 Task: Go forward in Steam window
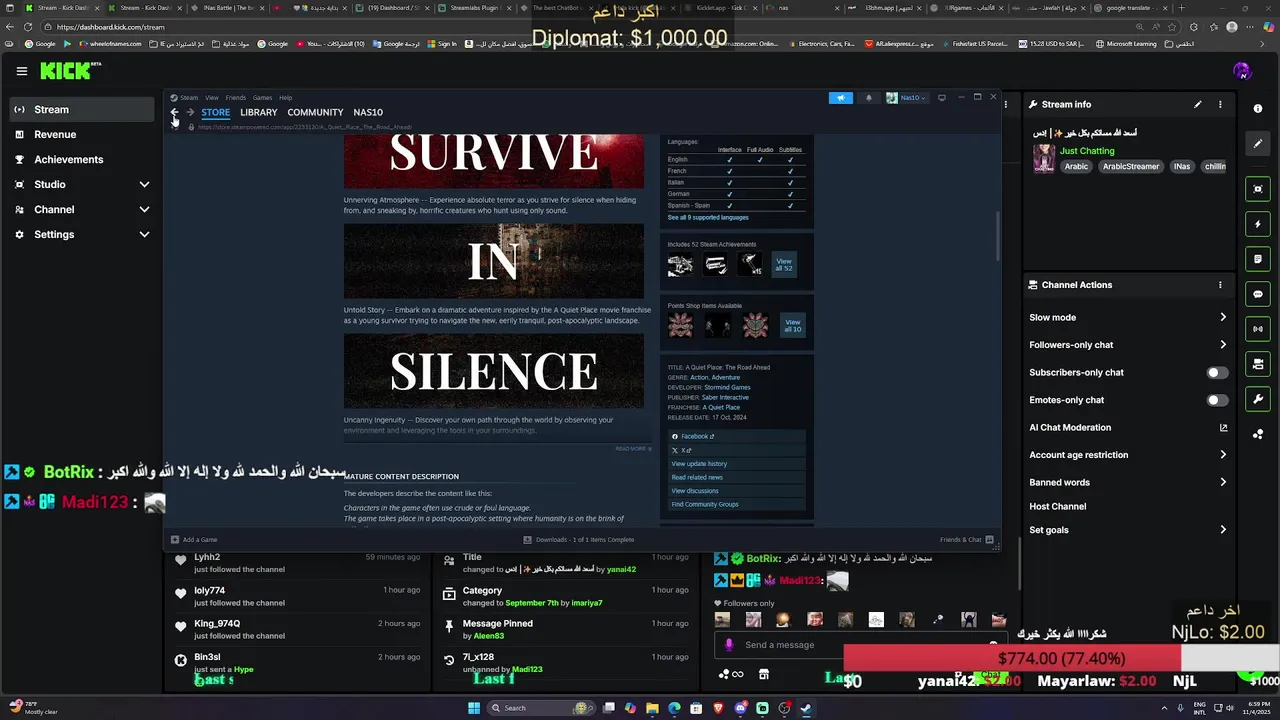pyautogui.click(x=190, y=112)
